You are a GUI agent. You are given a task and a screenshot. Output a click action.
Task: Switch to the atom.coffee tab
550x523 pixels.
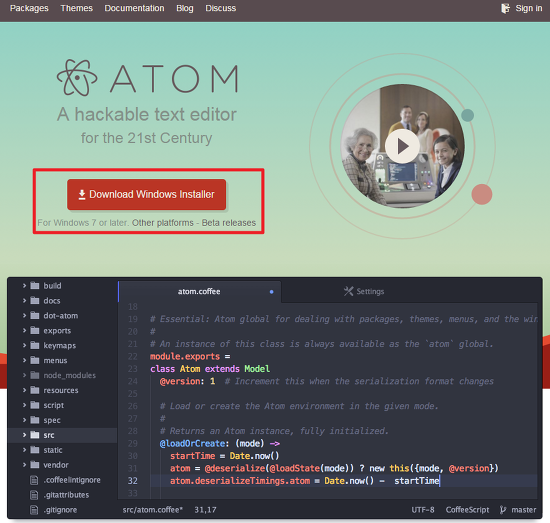click(200, 291)
